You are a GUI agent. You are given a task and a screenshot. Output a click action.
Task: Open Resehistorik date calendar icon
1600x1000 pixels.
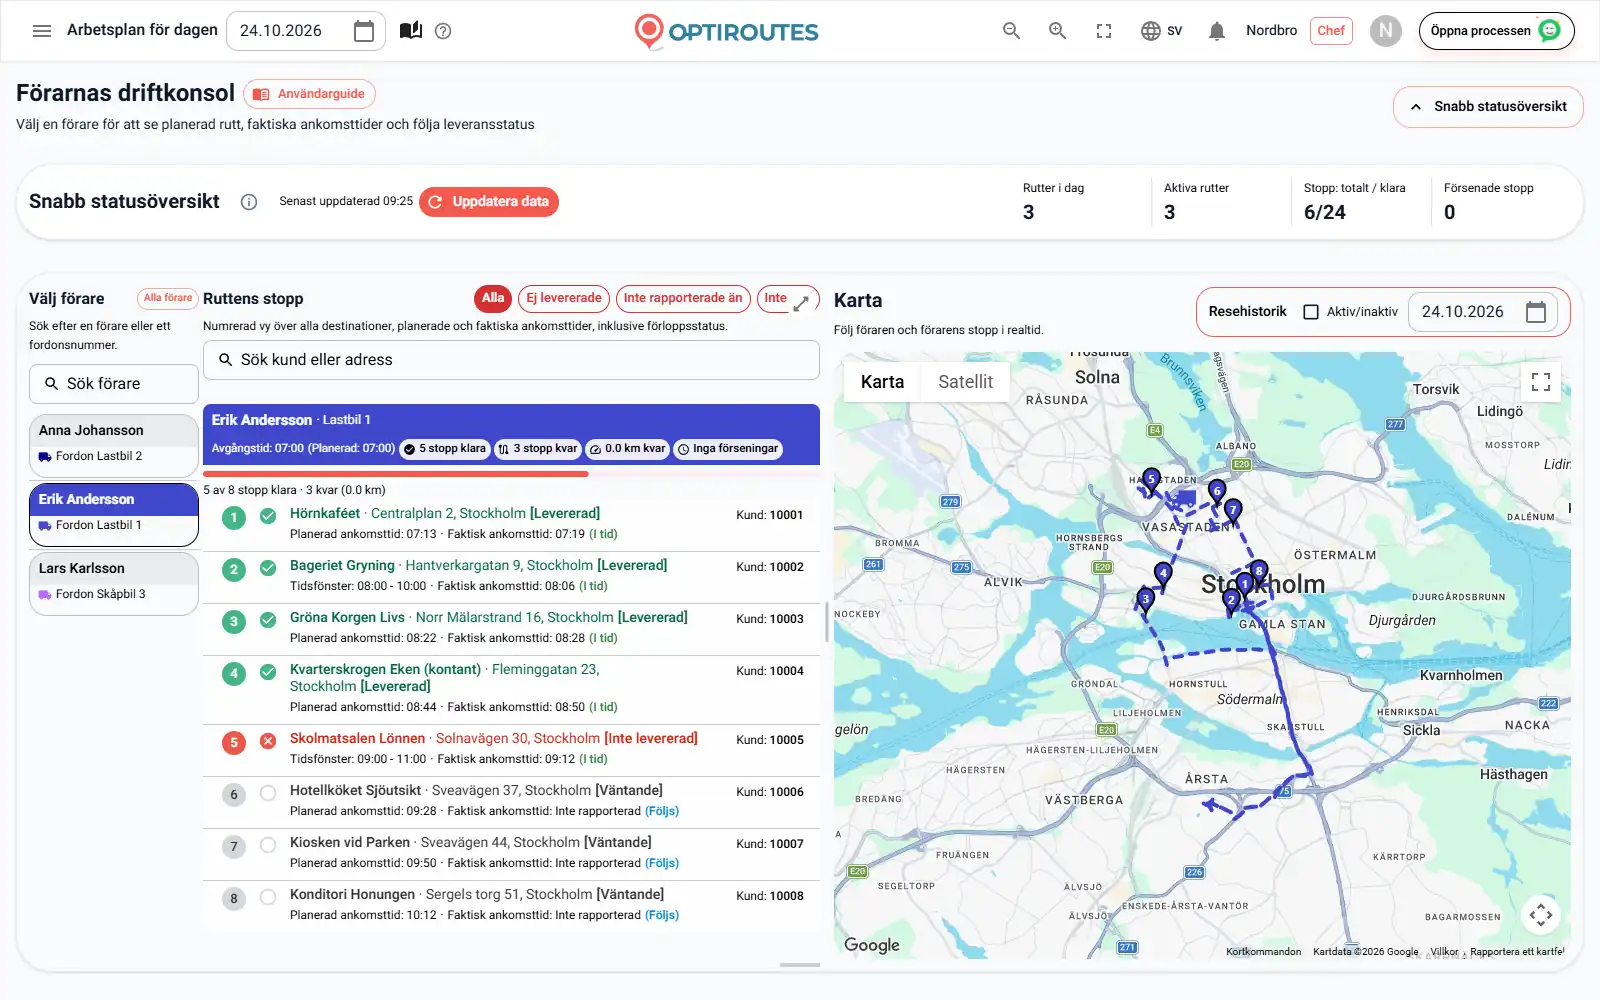pos(1536,312)
